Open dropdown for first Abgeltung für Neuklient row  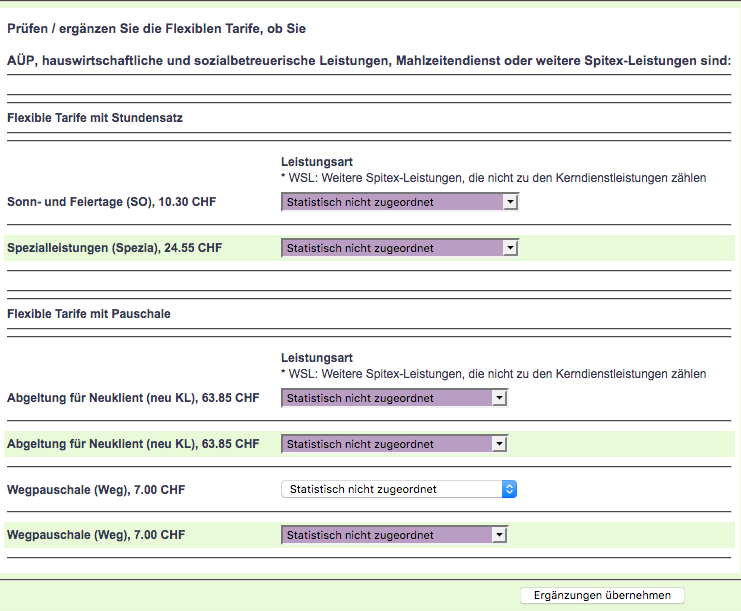[394, 398]
